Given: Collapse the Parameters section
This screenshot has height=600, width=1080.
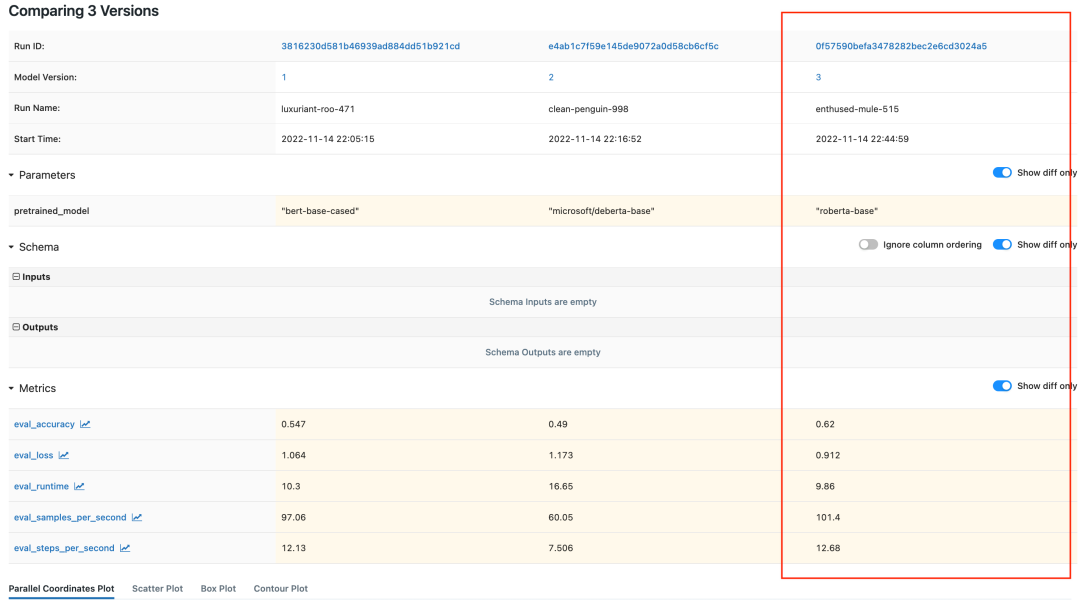Looking at the screenshot, I should (x=12, y=175).
